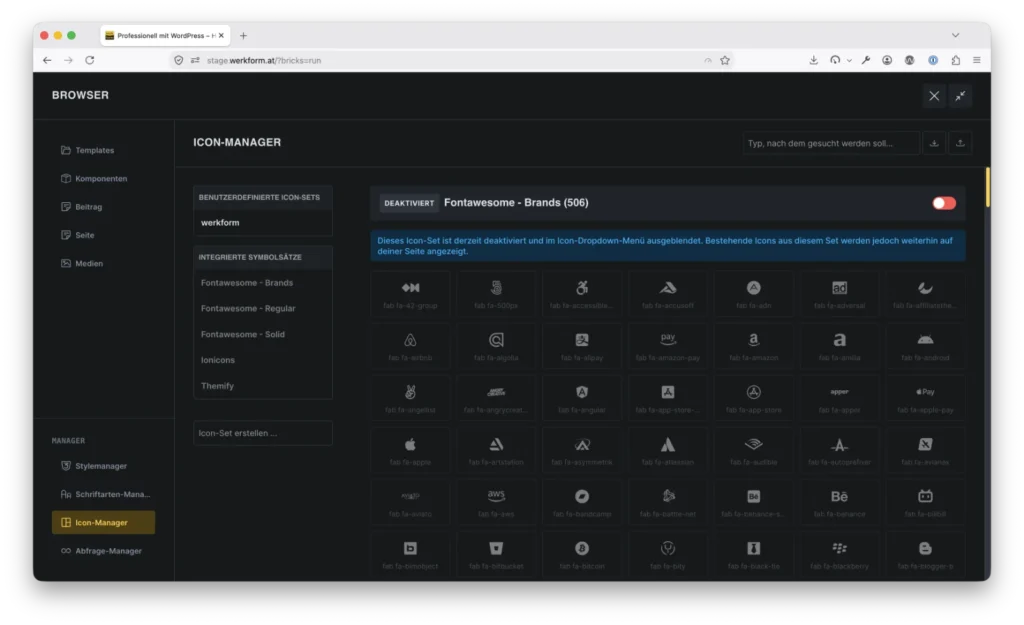Select the fab fa-android icon tile
The width and height of the screenshot is (1024, 625).
(925, 346)
